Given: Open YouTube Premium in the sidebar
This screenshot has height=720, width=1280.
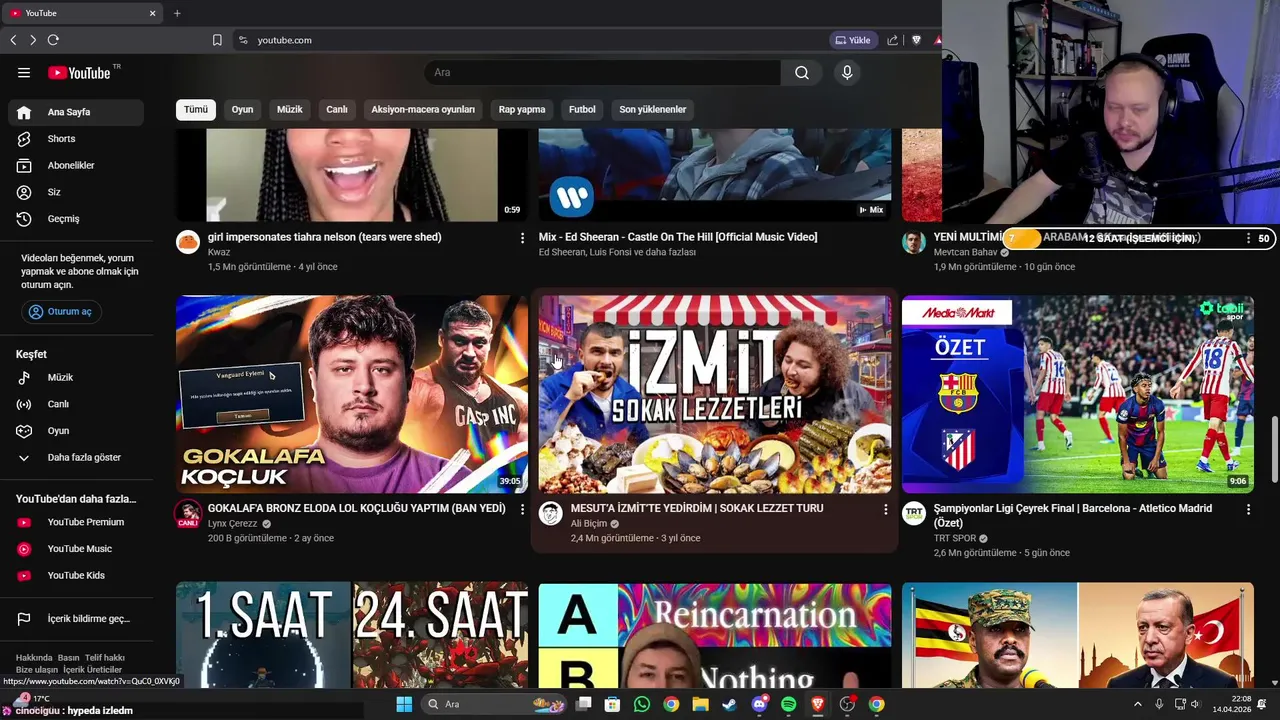Looking at the screenshot, I should [x=76, y=522].
